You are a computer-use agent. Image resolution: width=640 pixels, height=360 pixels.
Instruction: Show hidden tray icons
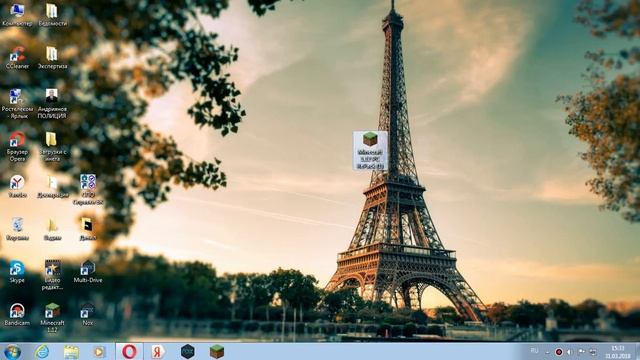tap(547, 352)
